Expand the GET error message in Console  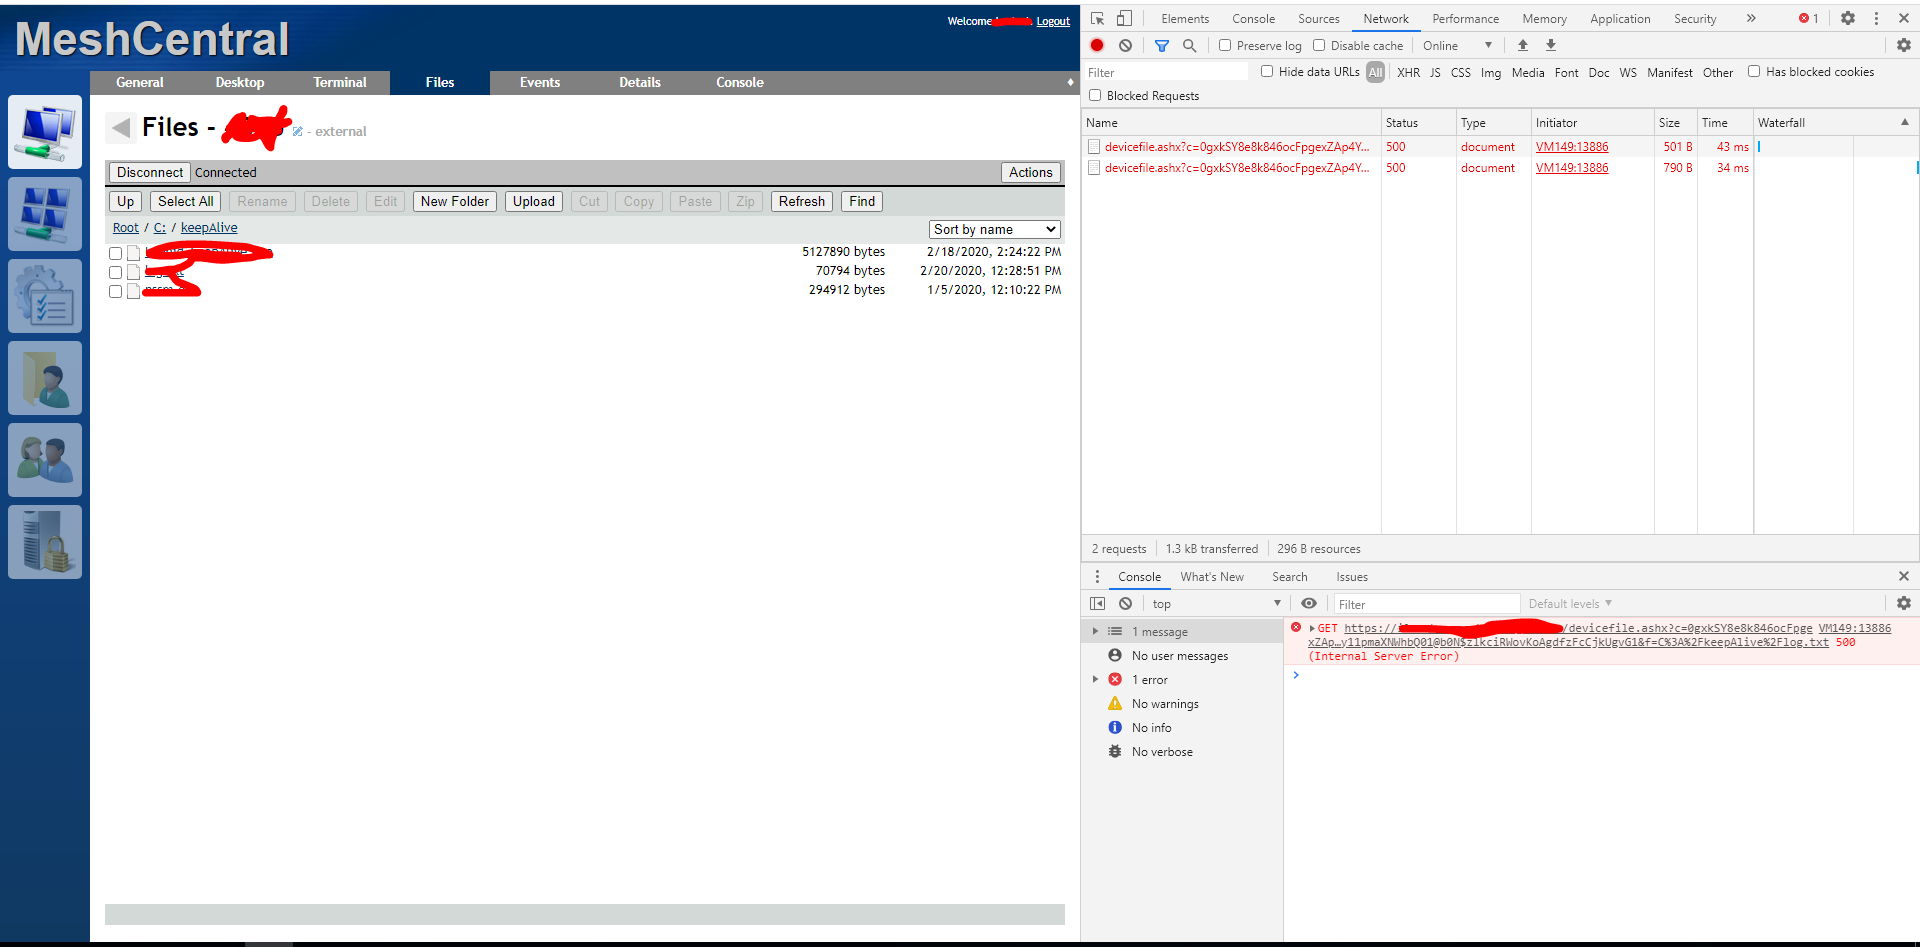(x=1312, y=628)
